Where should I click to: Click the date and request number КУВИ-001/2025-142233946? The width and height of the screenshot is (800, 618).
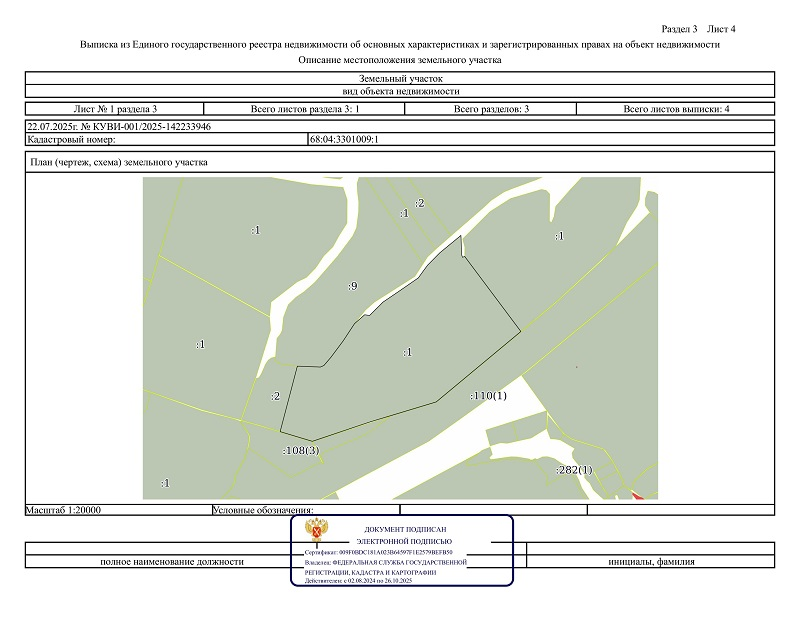(118, 127)
